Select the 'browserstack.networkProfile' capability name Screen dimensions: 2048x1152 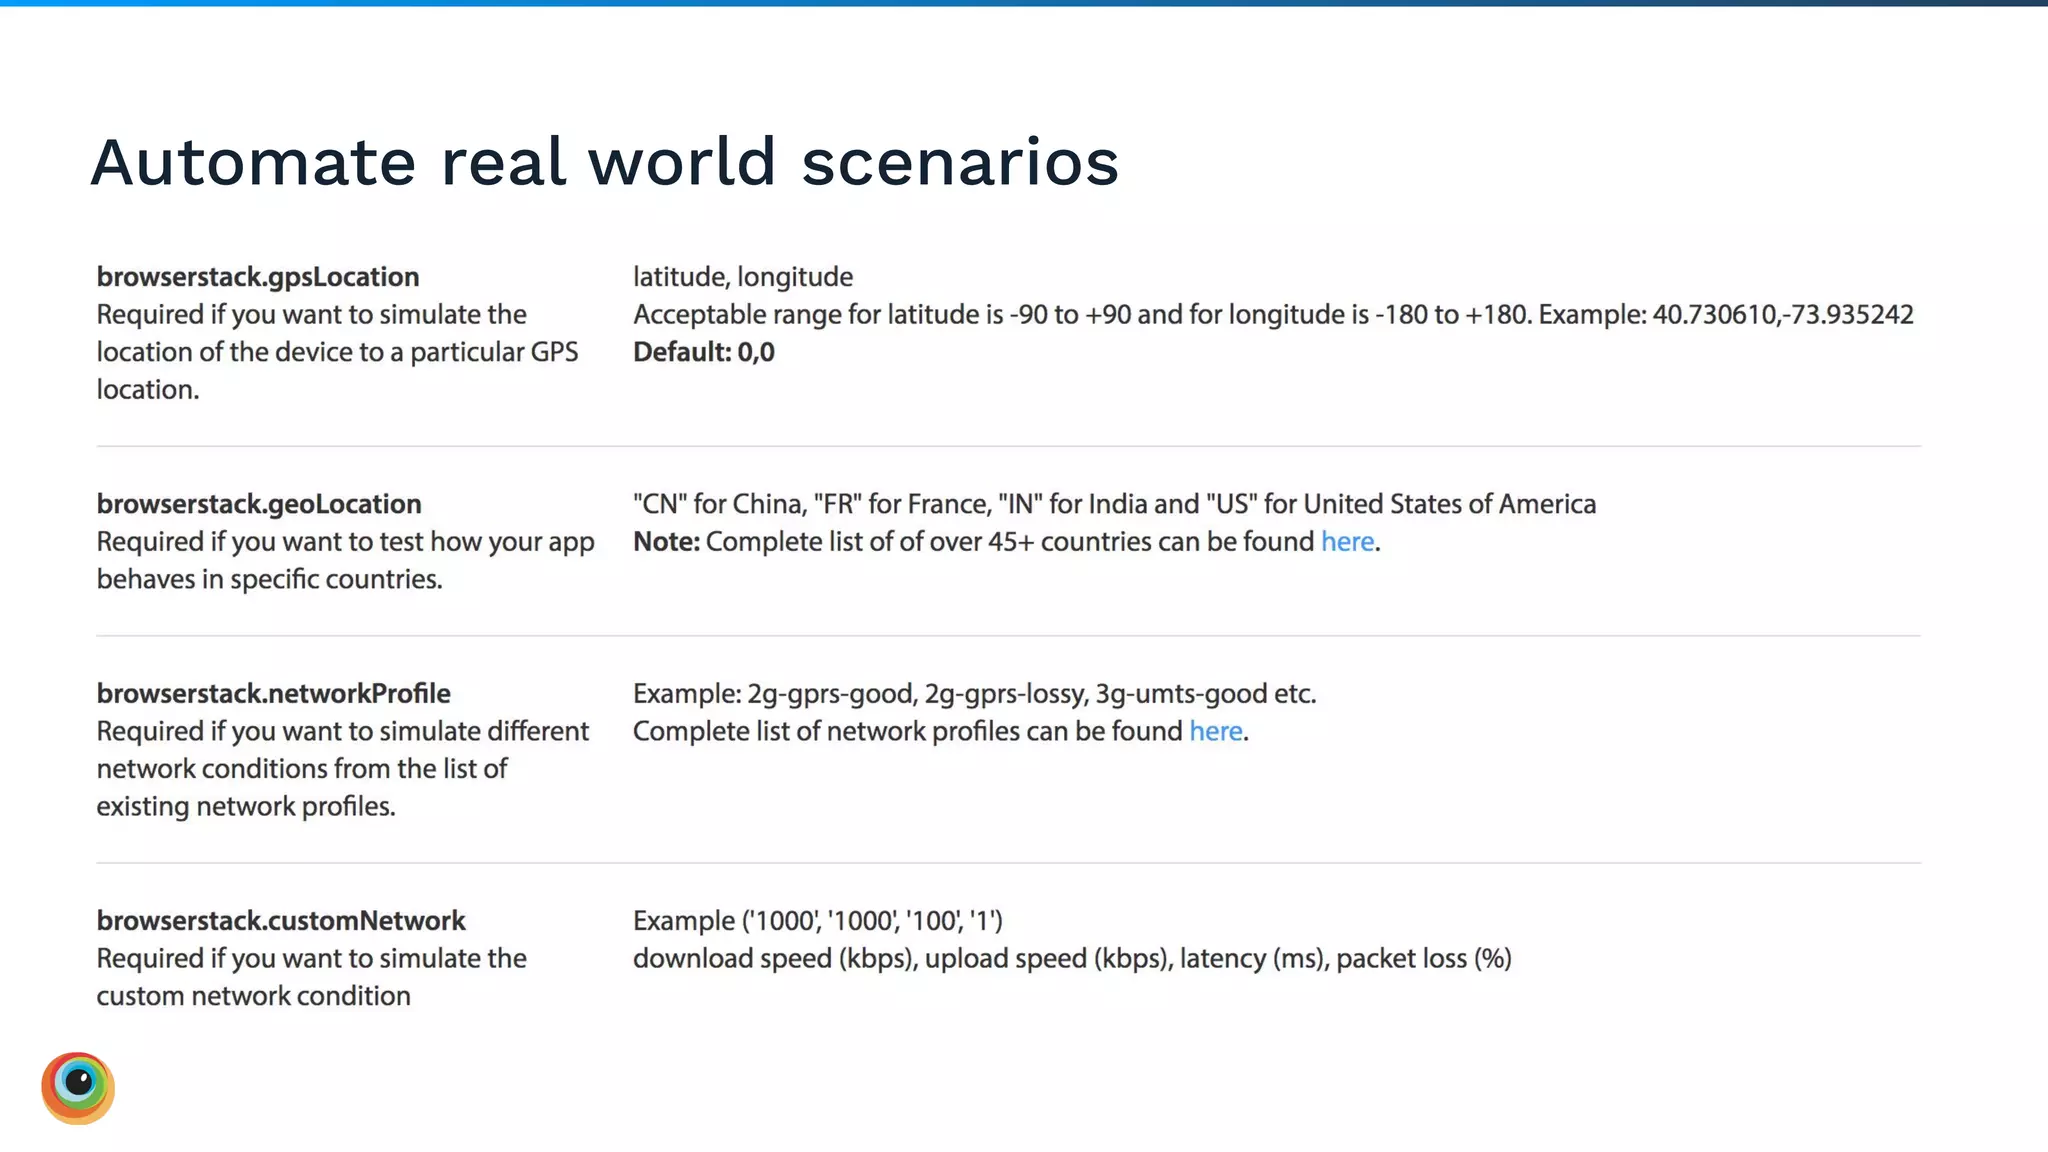point(273,693)
